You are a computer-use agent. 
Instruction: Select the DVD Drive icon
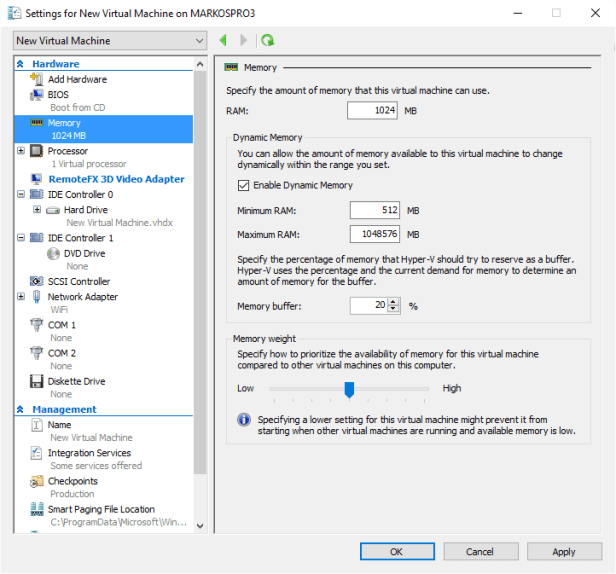[x=53, y=254]
